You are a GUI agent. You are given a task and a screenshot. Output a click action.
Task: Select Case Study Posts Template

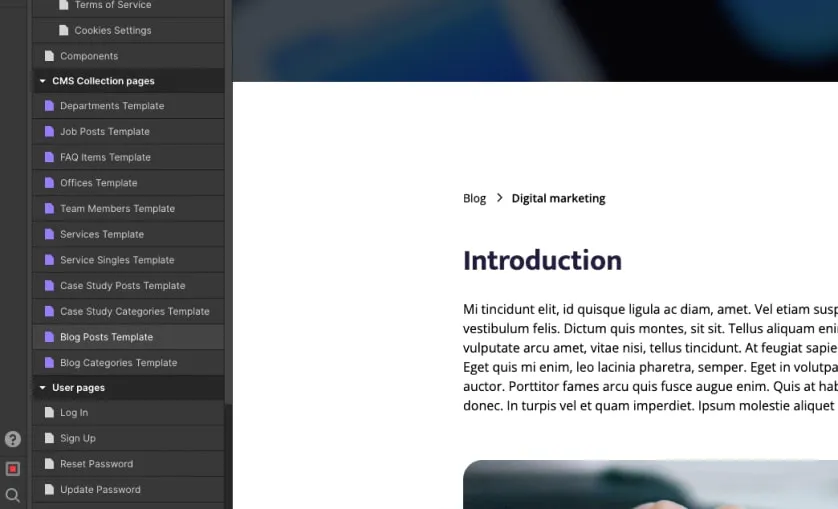[x=128, y=286]
